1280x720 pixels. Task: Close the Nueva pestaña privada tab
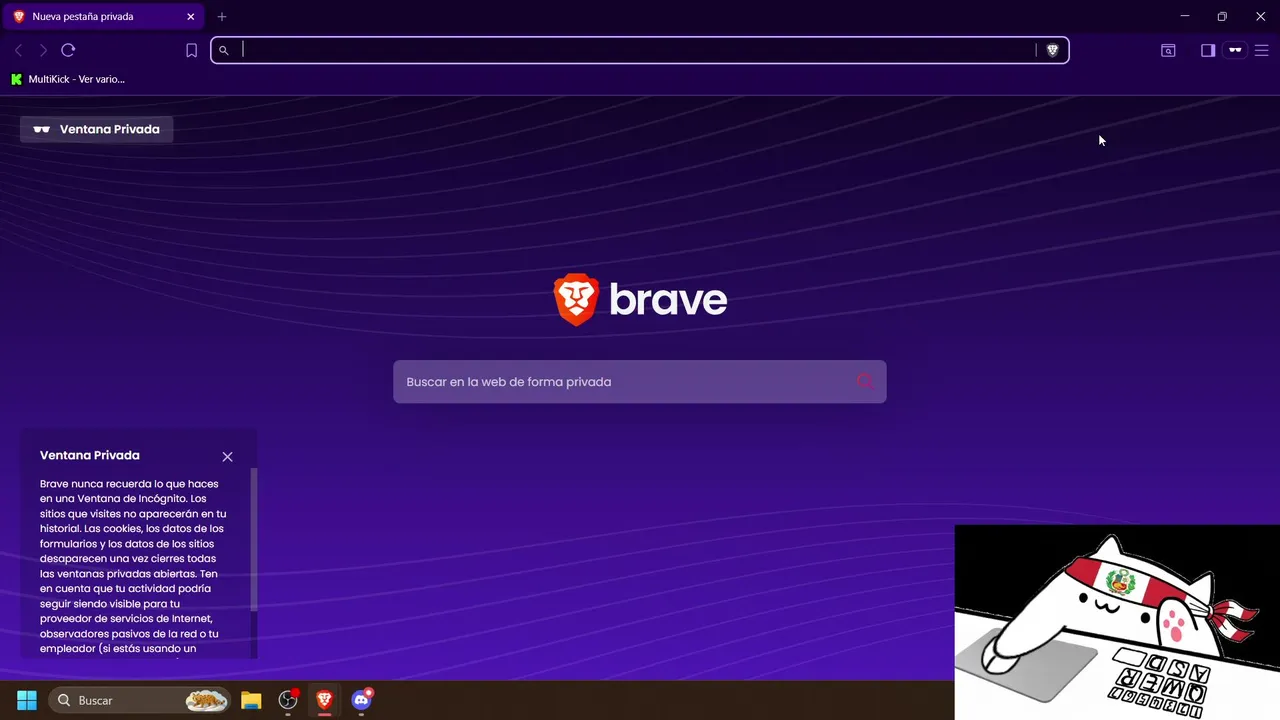tap(191, 17)
